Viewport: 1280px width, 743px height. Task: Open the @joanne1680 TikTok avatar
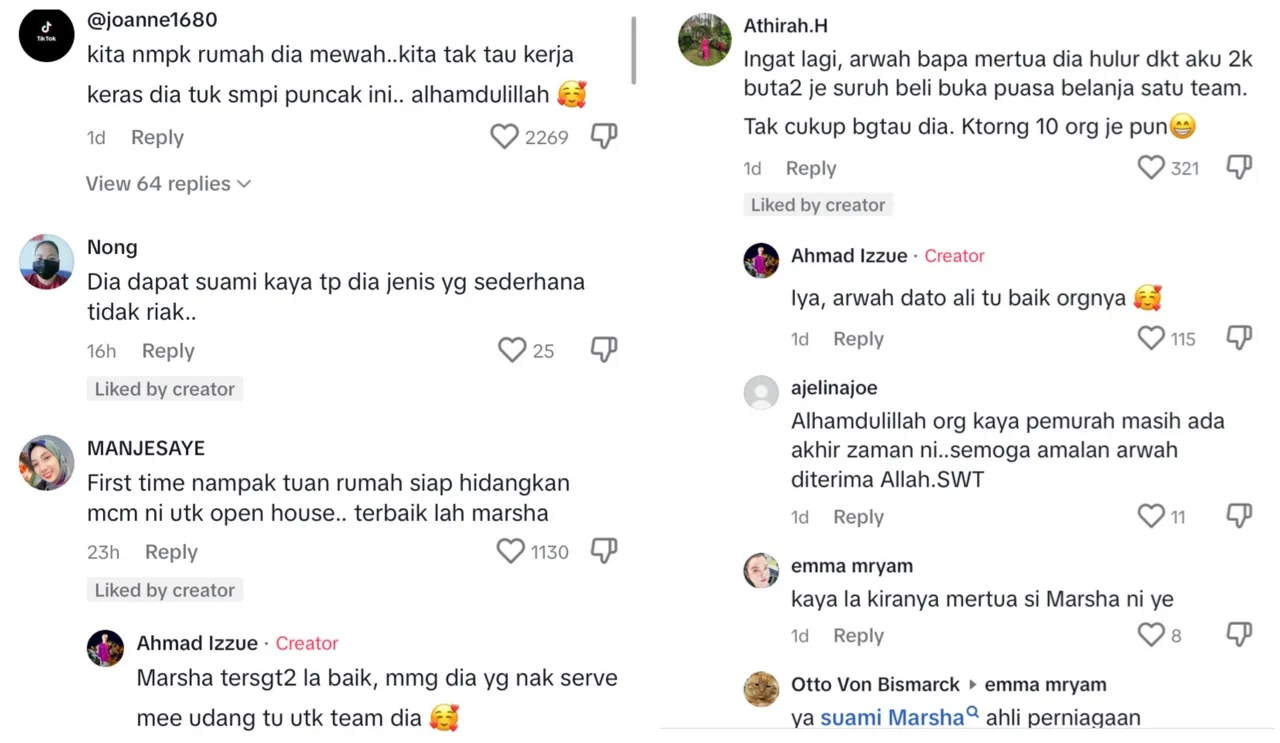(47, 35)
